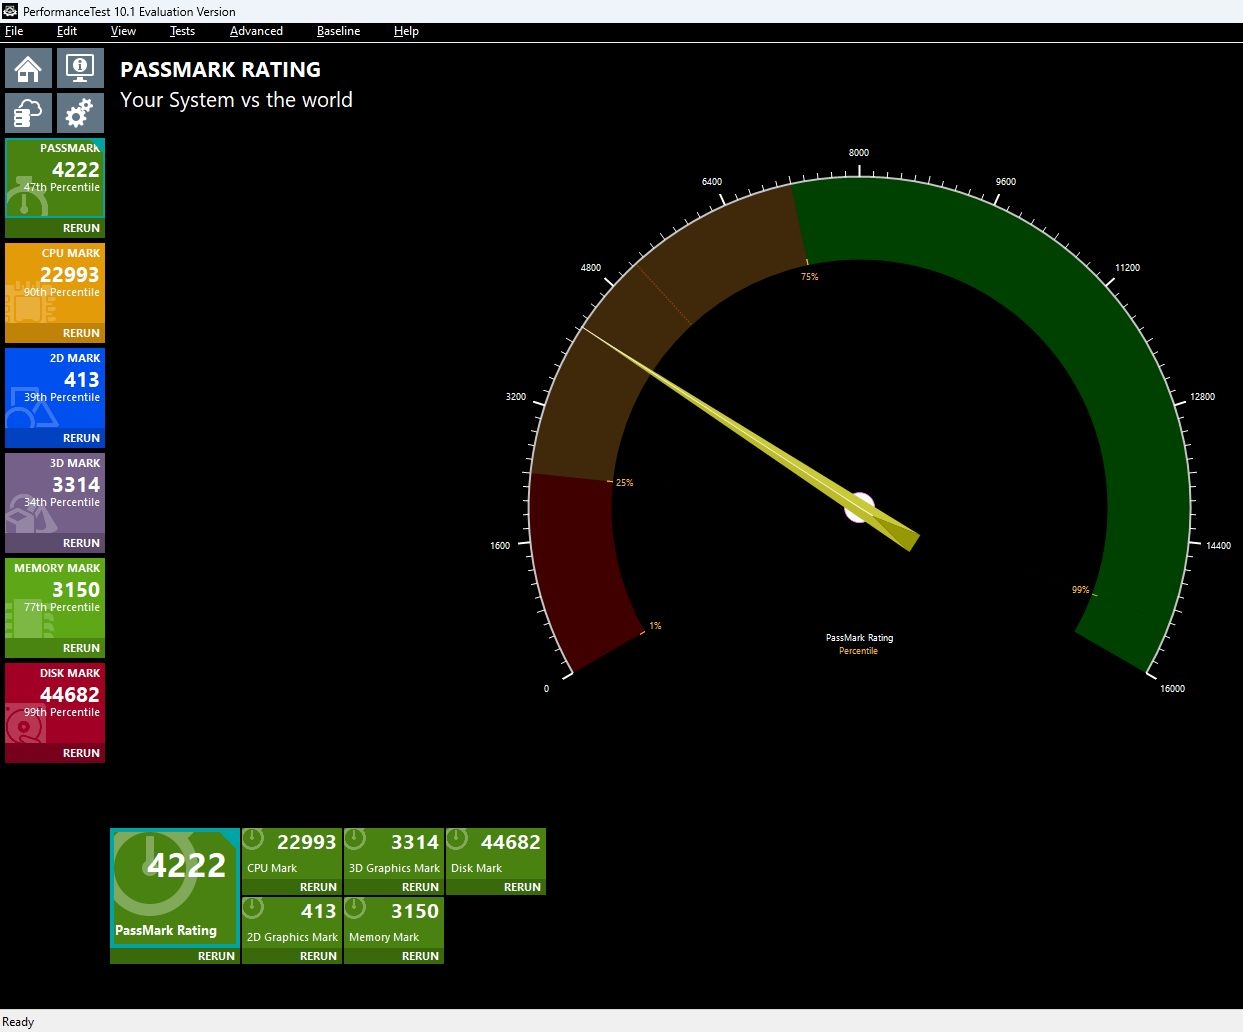
Task: Rerun bottom Memory Mark test
Action: coord(420,956)
